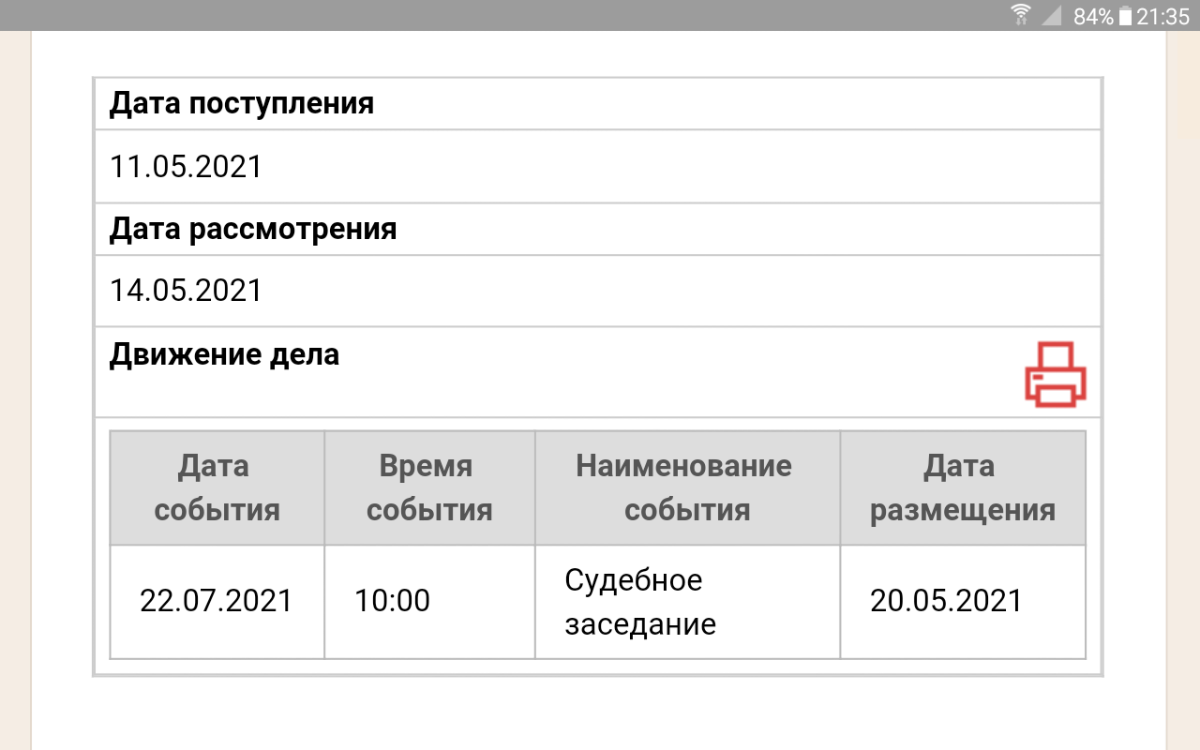Tap the battery indicator icon
The image size is (1200, 750).
tap(1125, 15)
